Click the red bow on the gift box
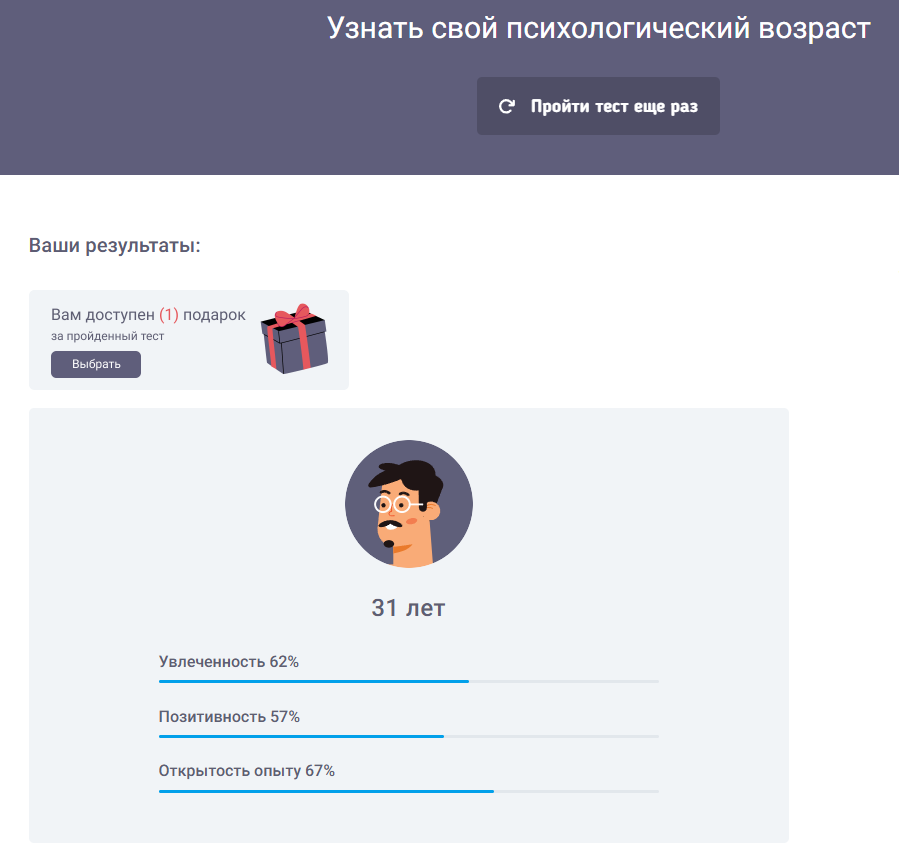 pos(294,315)
